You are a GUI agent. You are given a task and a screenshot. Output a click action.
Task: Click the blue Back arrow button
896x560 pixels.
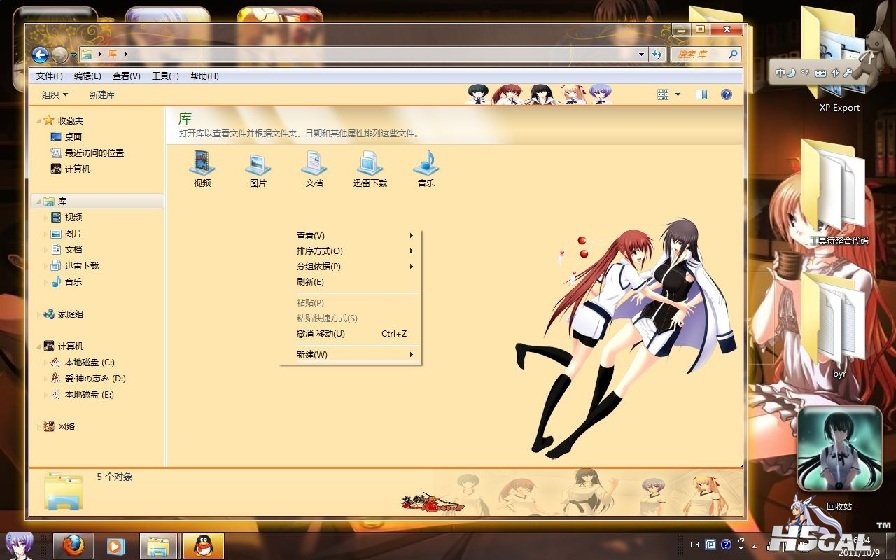(40, 55)
